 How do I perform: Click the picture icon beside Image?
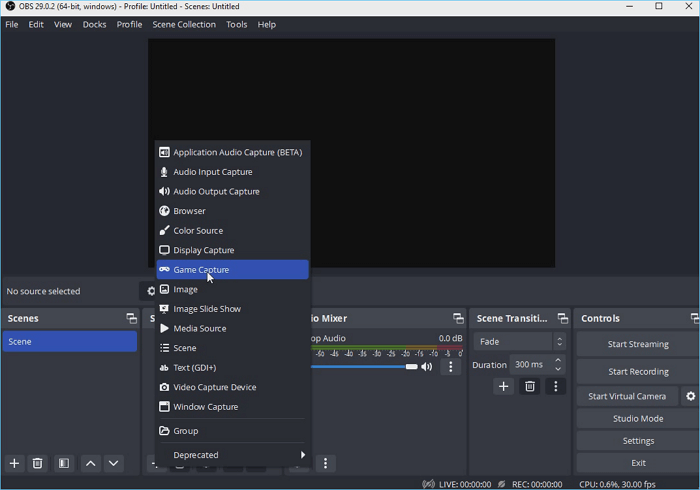164,289
